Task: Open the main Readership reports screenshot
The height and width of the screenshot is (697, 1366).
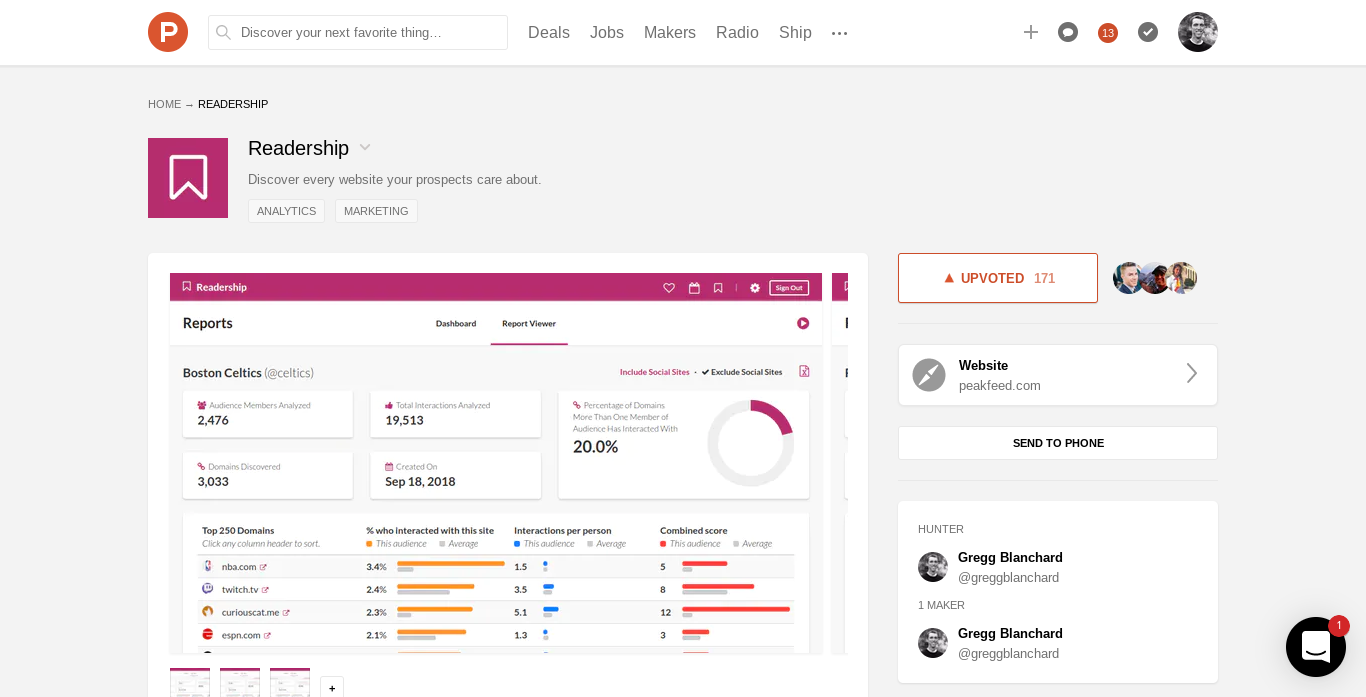Action: tap(496, 463)
